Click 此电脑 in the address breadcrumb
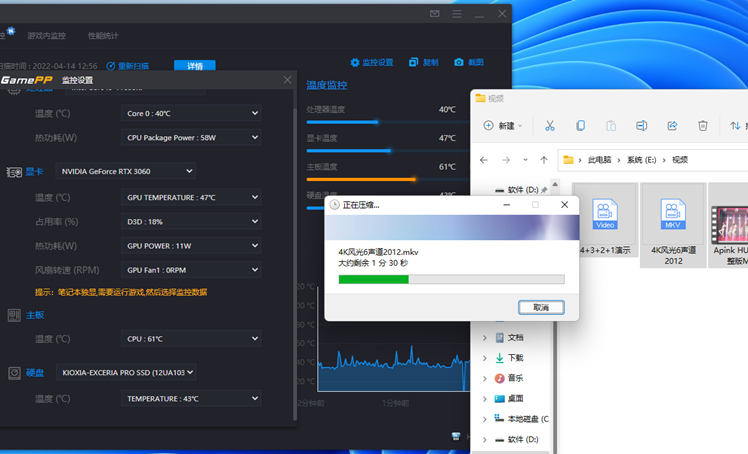This screenshot has width=748, height=454. (x=599, y=160)
